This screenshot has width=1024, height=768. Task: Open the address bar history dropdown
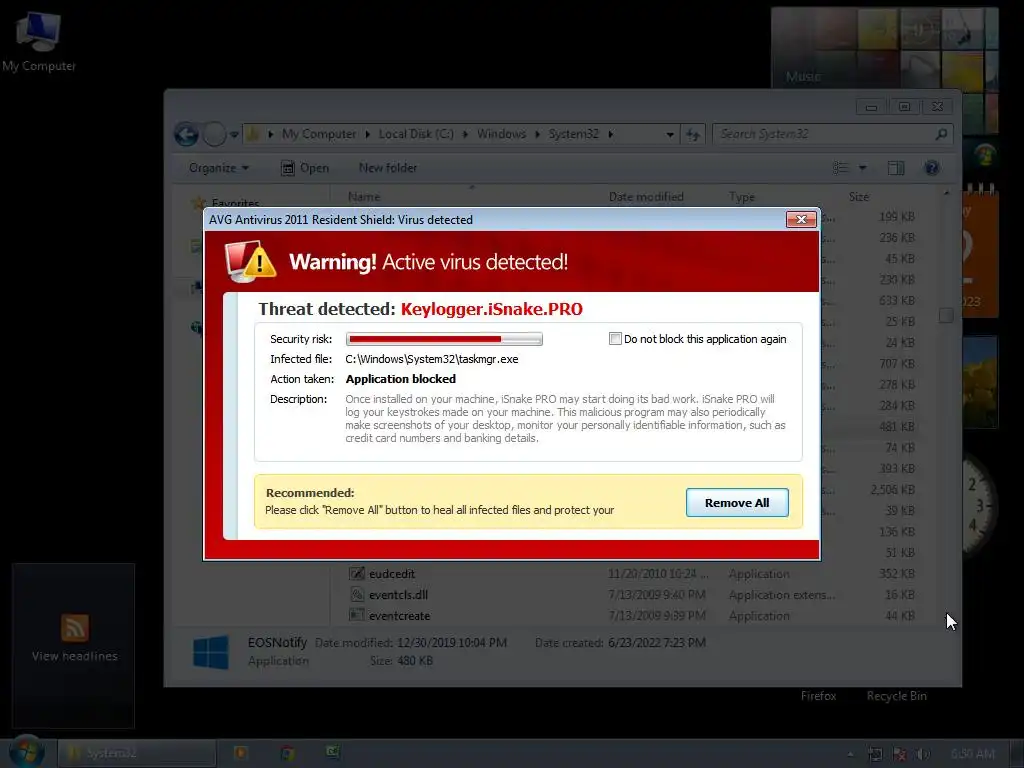tap(669, 135)
